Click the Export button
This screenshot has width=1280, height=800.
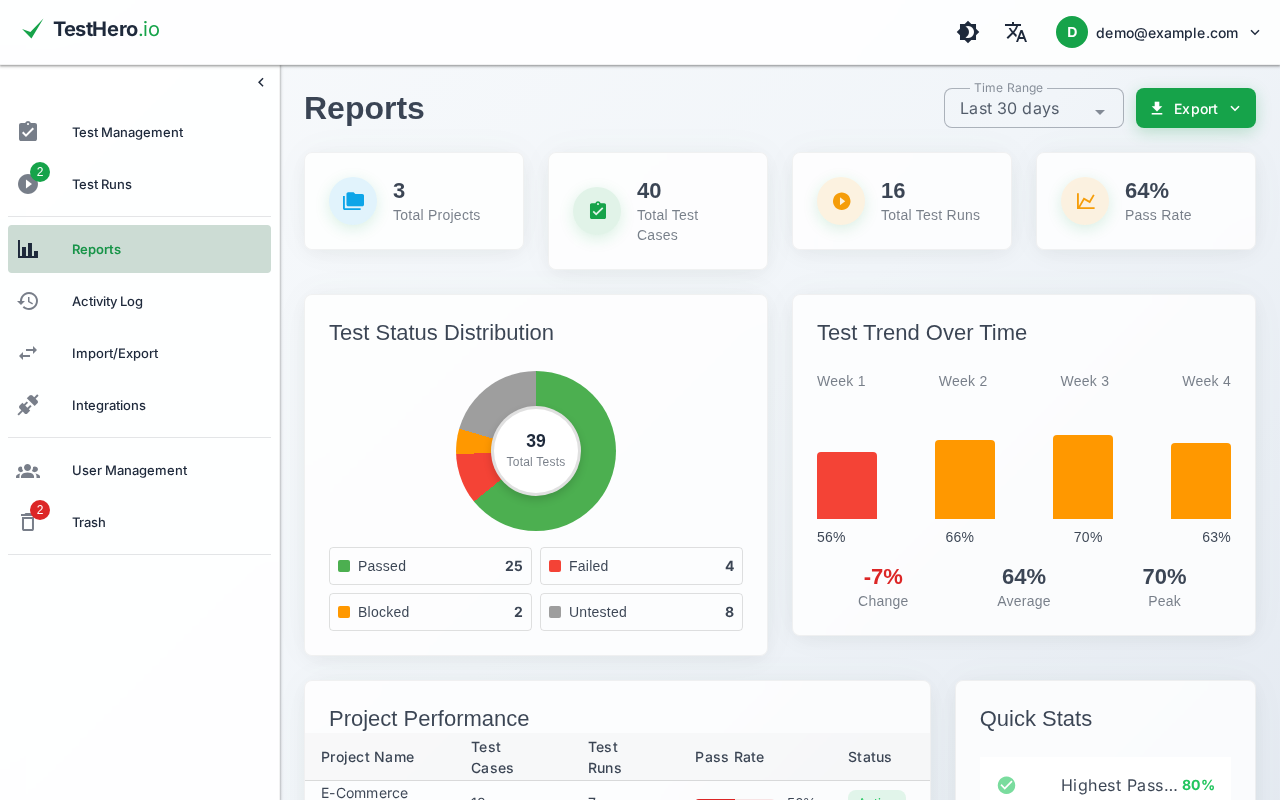point(1196,108)
